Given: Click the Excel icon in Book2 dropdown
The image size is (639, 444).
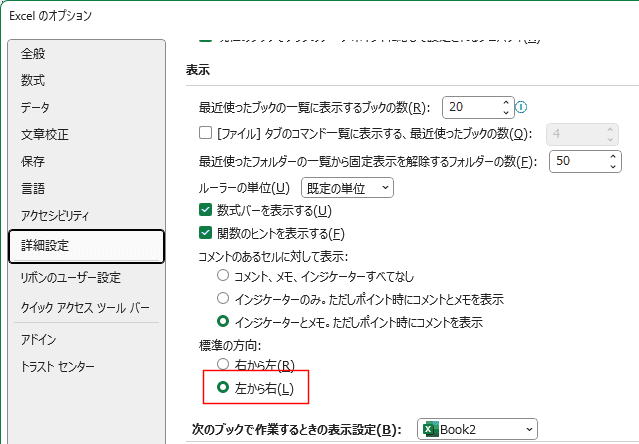Looking at the screenshot, I should click(430, 429).
